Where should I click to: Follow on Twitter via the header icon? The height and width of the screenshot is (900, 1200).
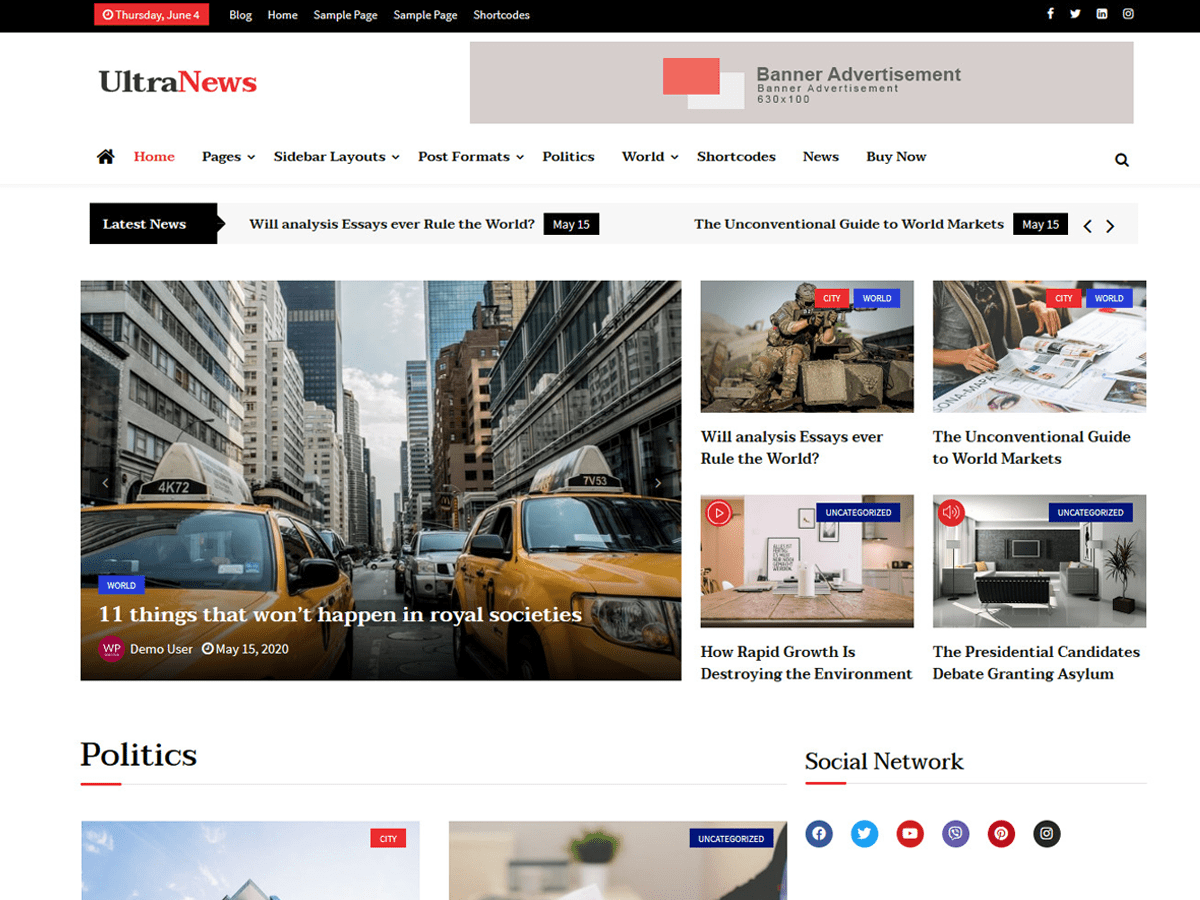coord(1075,14)
